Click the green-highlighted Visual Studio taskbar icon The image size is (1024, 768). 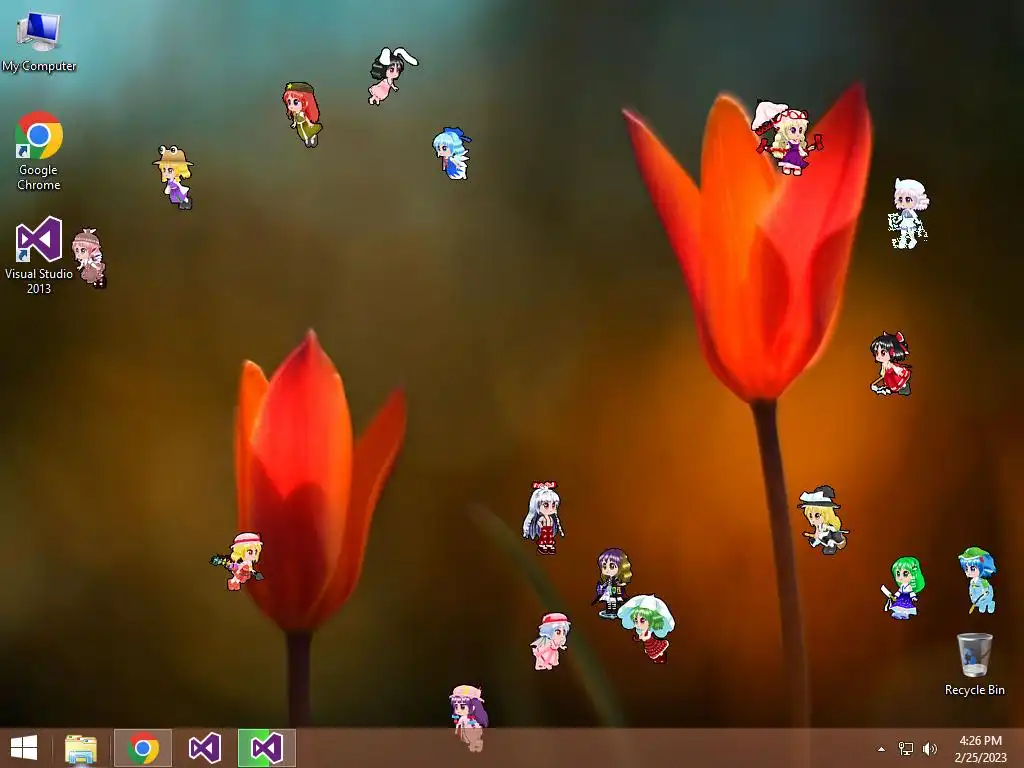266,748
